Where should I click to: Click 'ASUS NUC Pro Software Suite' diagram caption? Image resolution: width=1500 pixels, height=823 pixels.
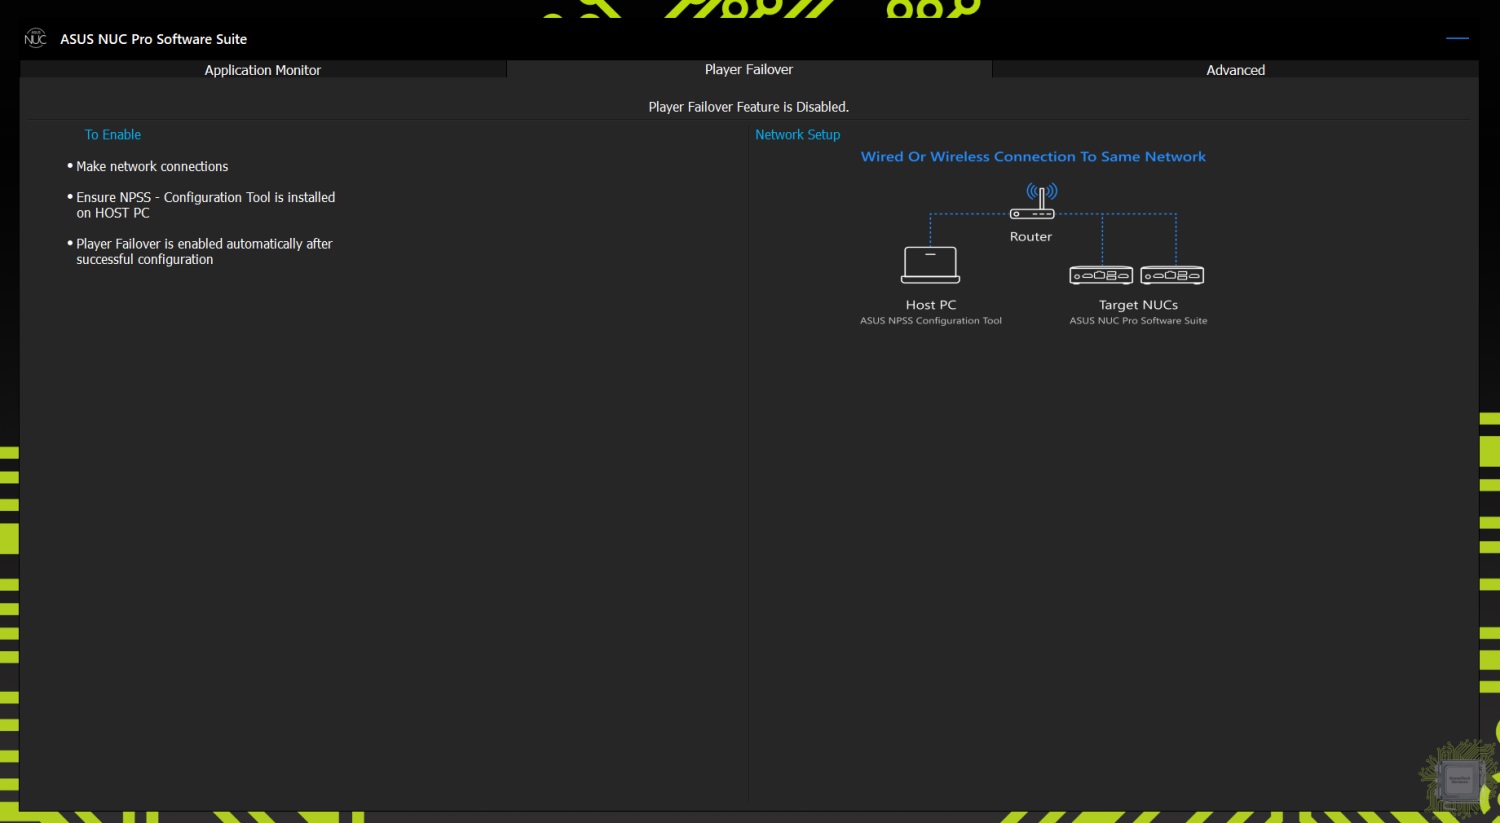click(x=1138, y=320)
